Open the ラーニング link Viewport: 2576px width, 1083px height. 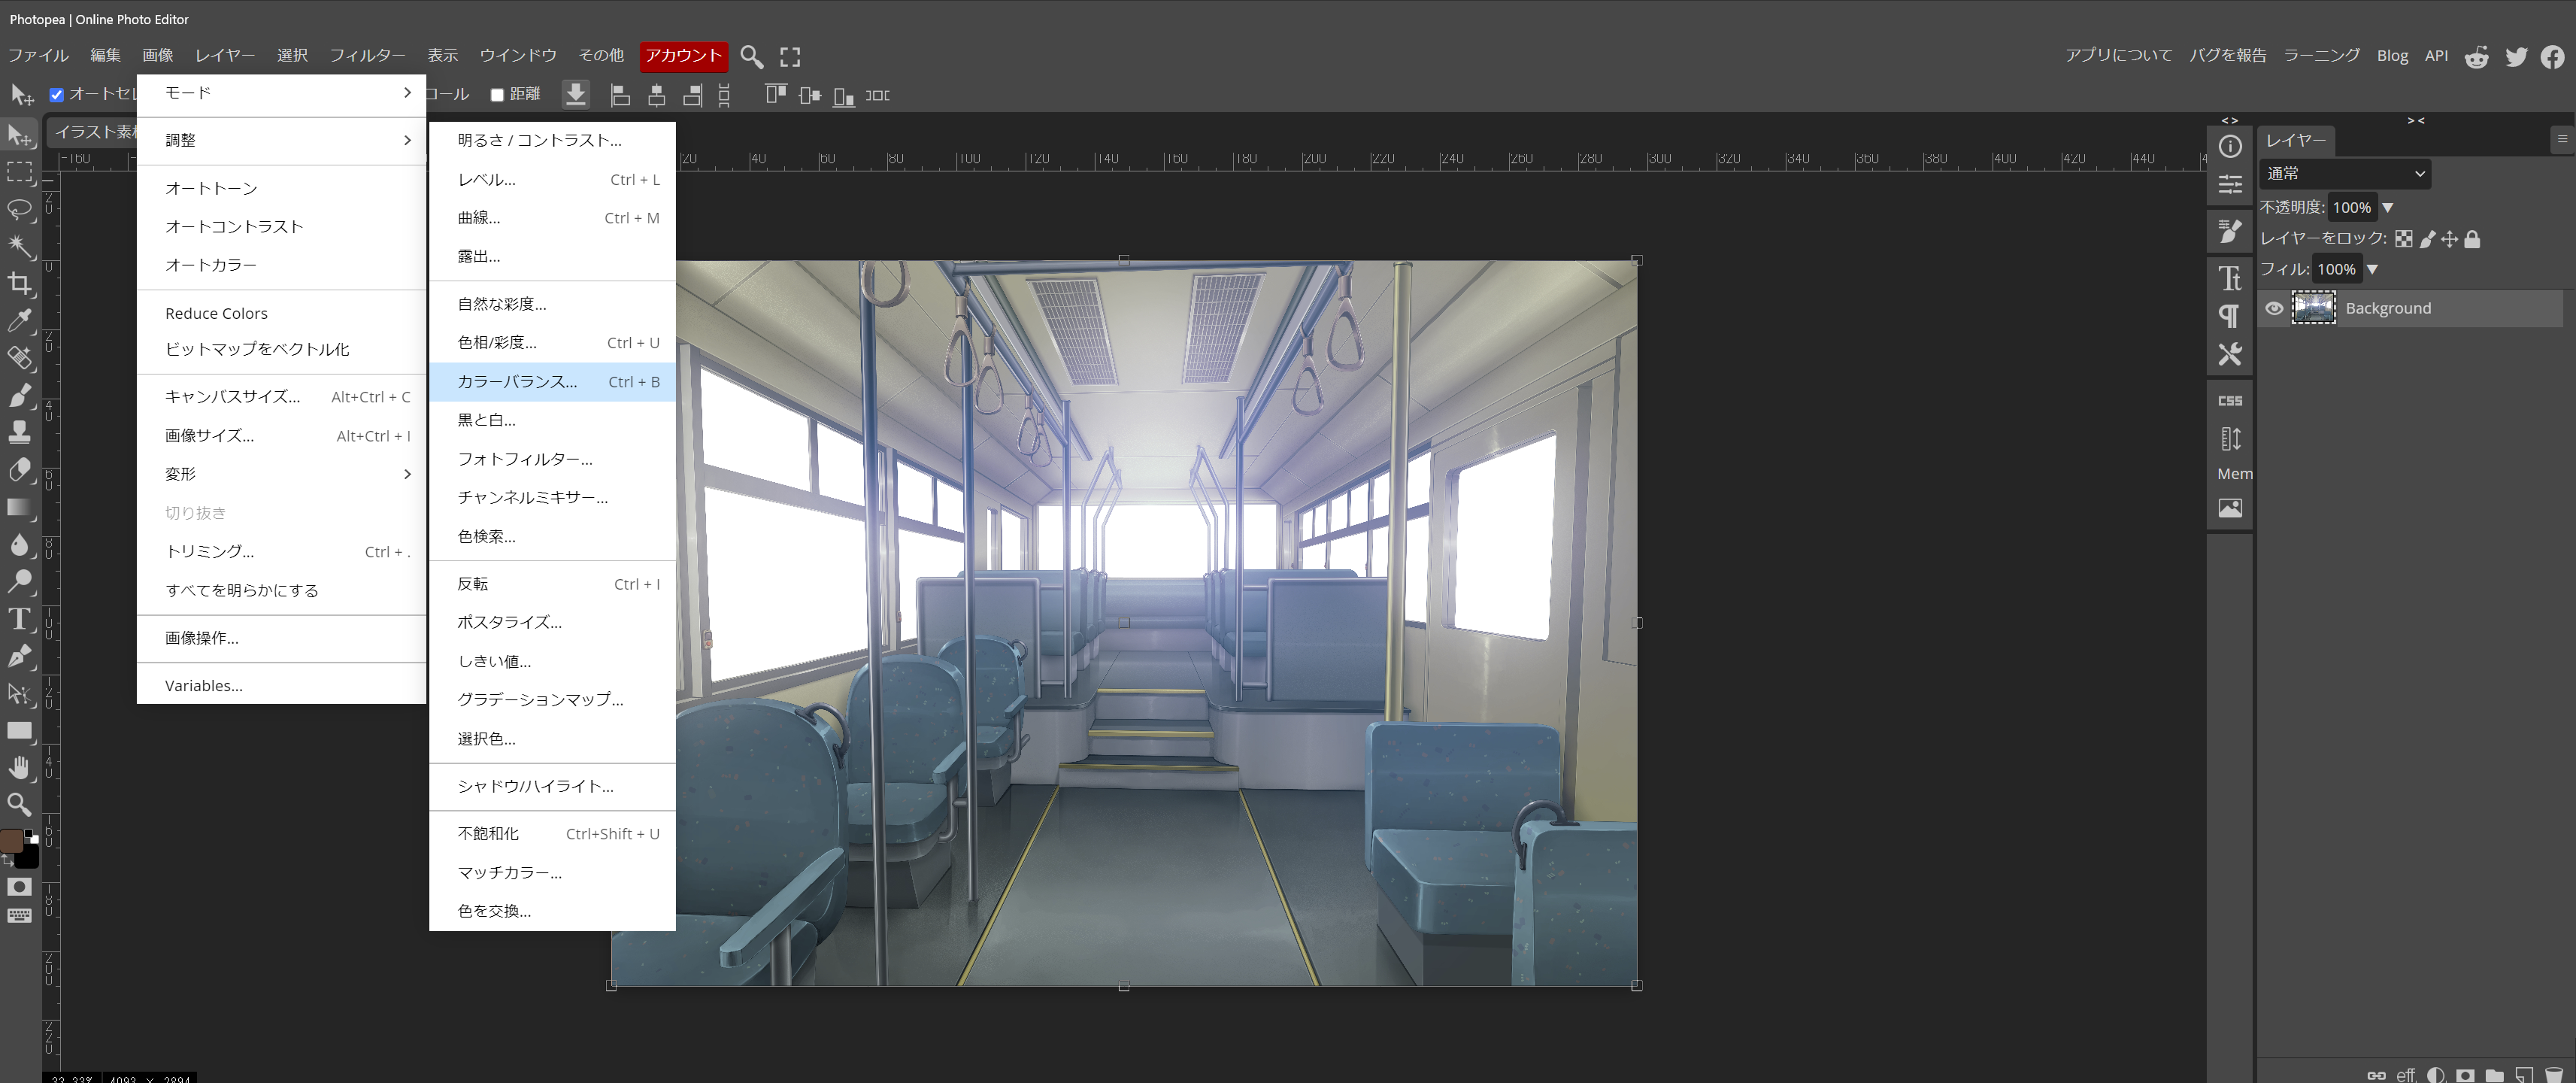[2321, 56]
